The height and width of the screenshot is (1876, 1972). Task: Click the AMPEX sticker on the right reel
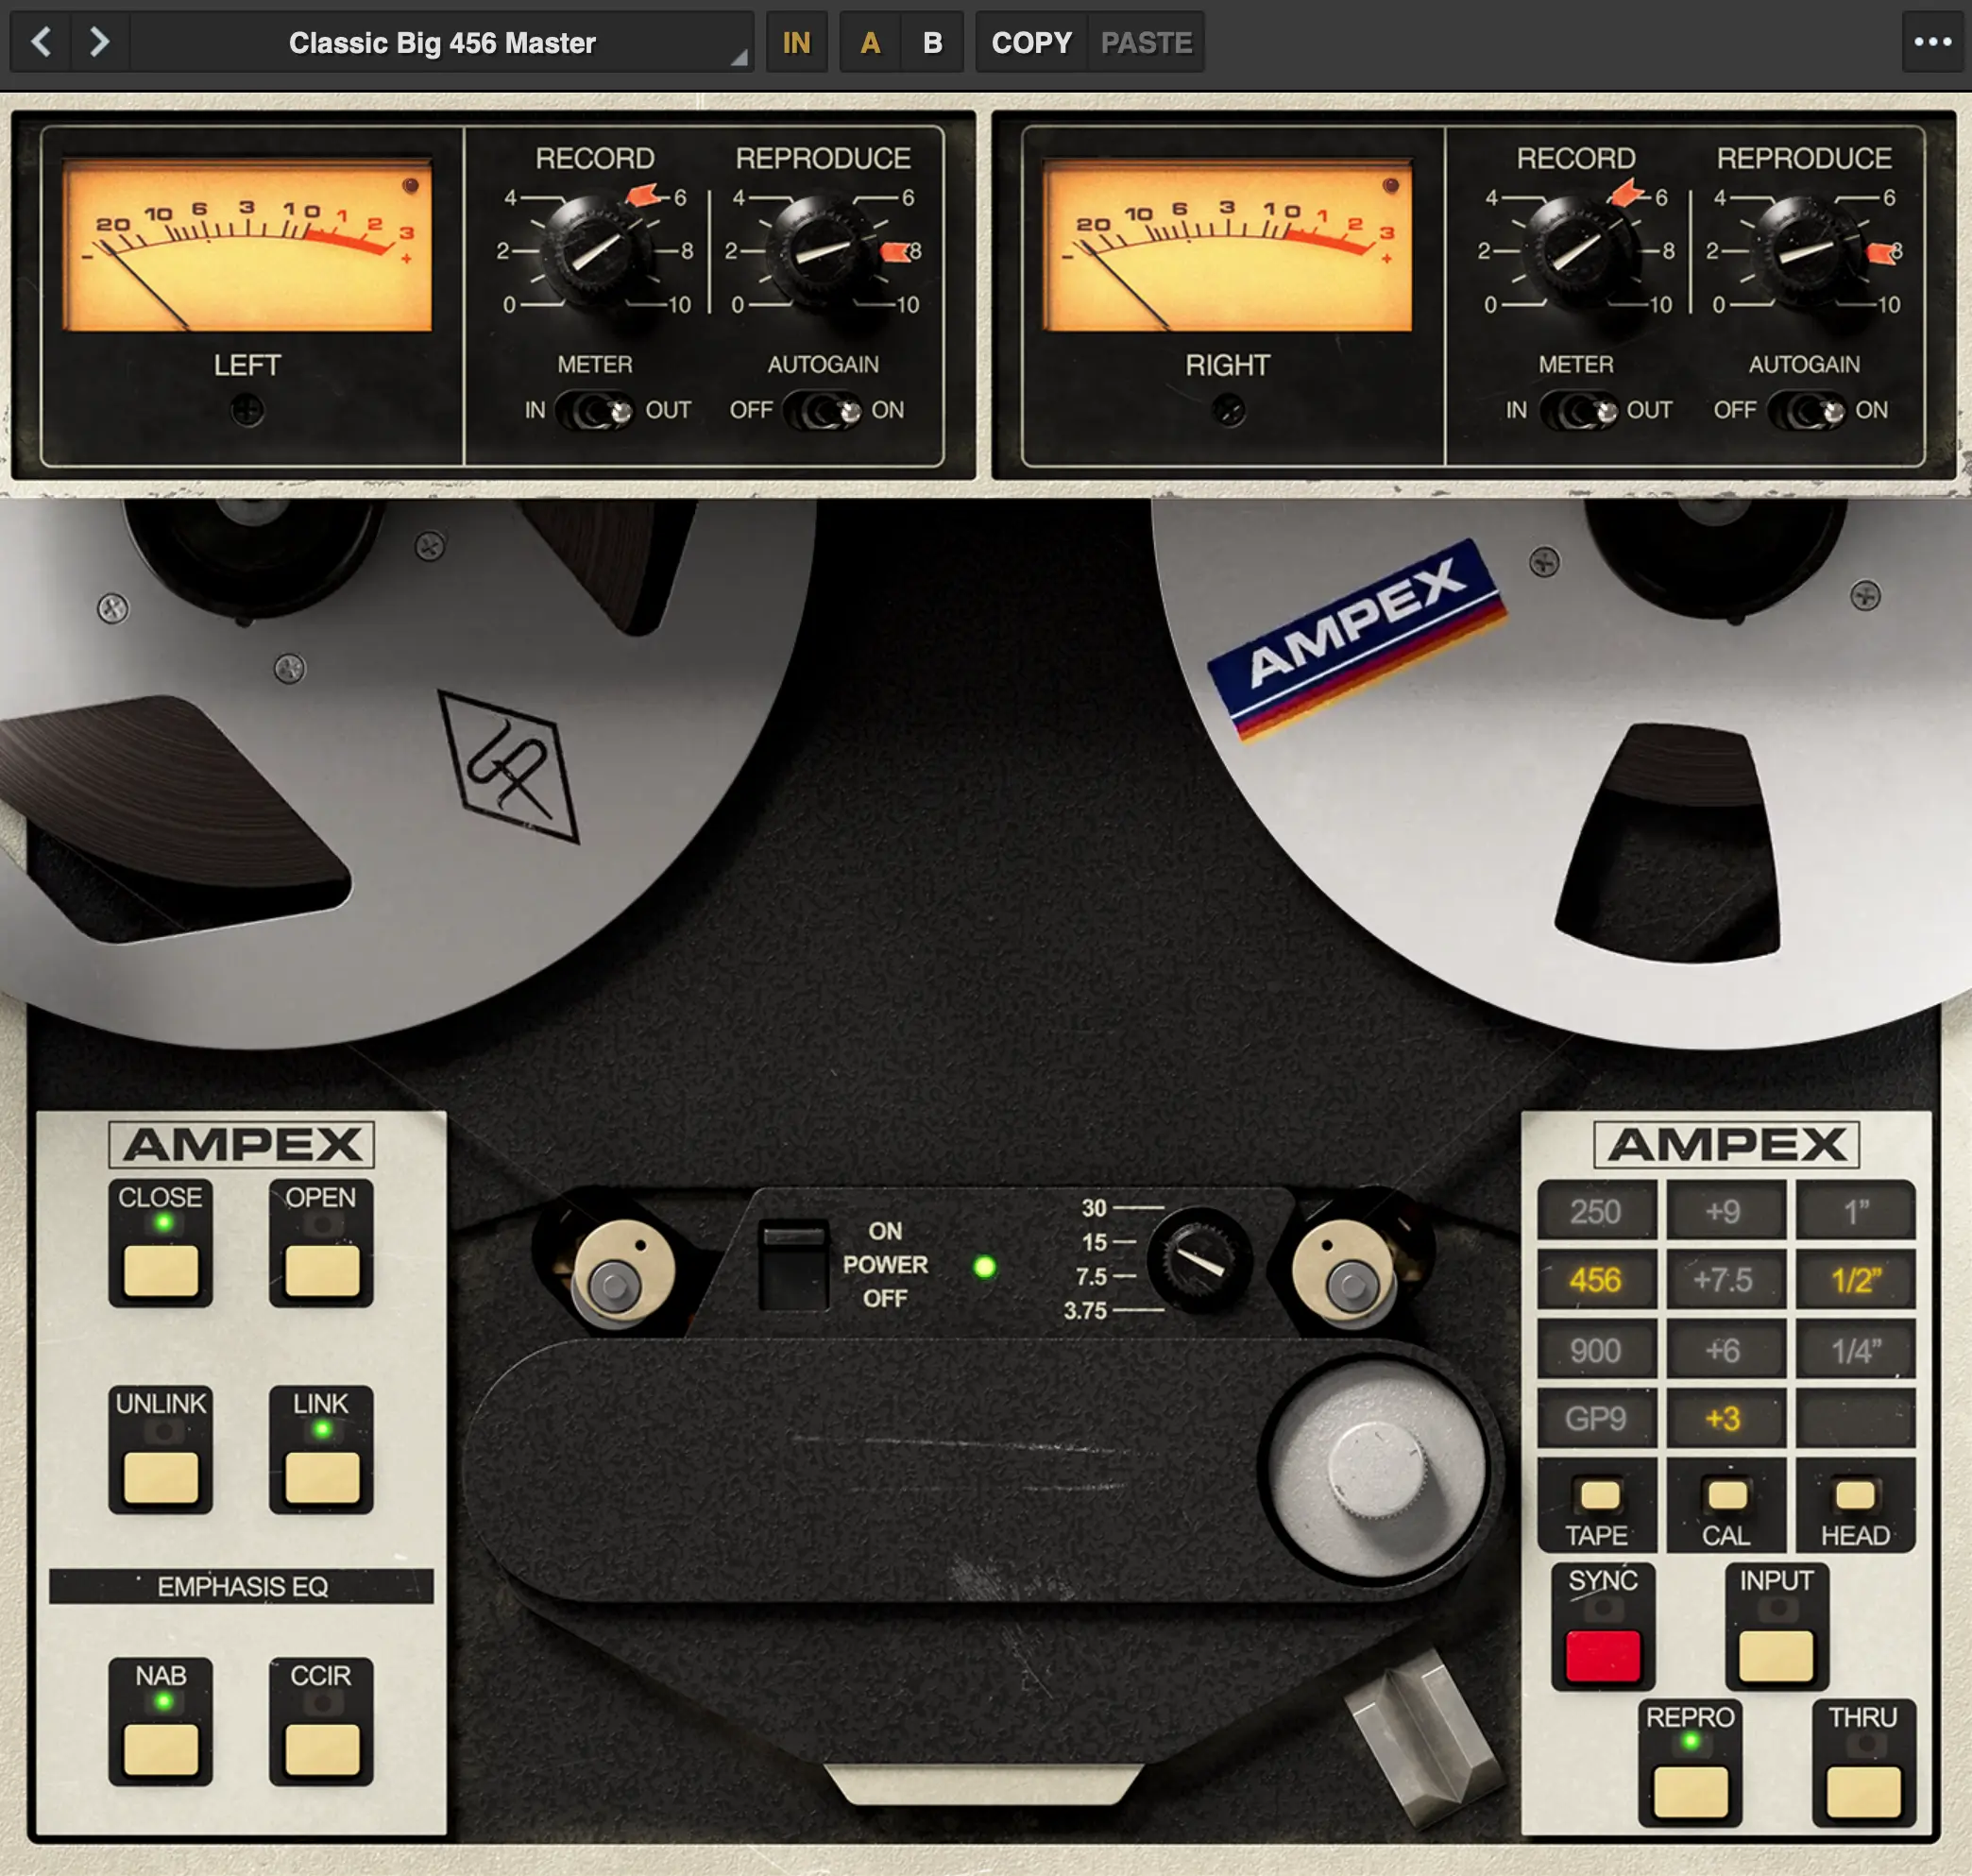coord(1357,640)
